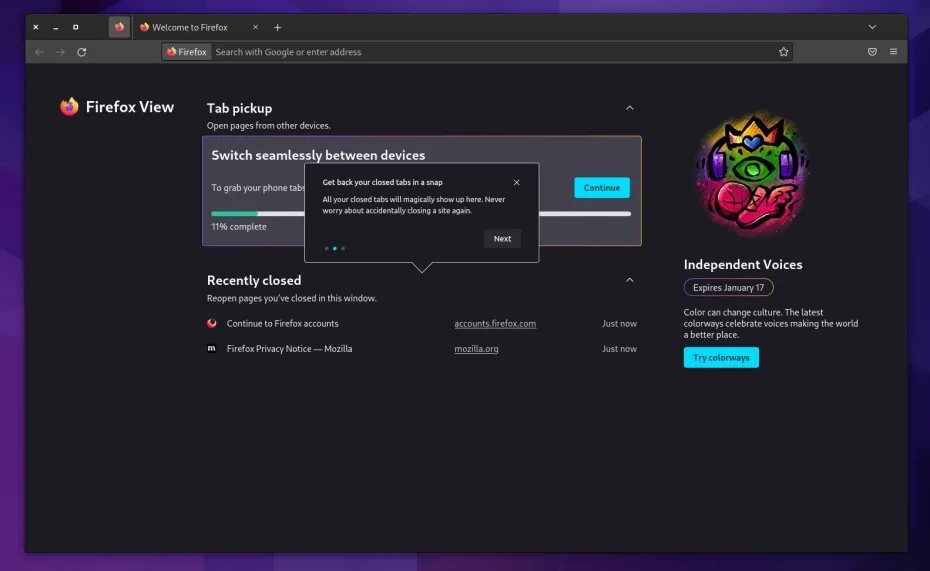Reopen Continue to Firefox accounts entry
The height and width of the screenshot is (571, 930).
(x=282, y=324)
